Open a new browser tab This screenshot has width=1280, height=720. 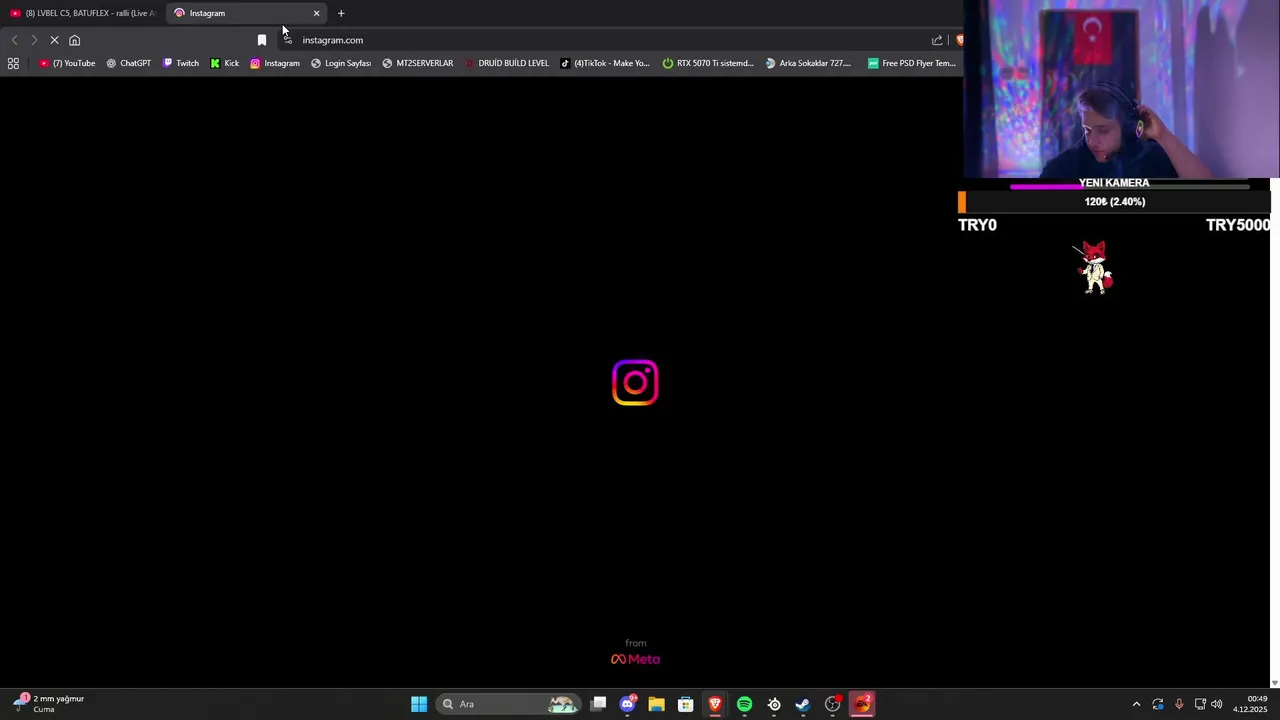341,13
